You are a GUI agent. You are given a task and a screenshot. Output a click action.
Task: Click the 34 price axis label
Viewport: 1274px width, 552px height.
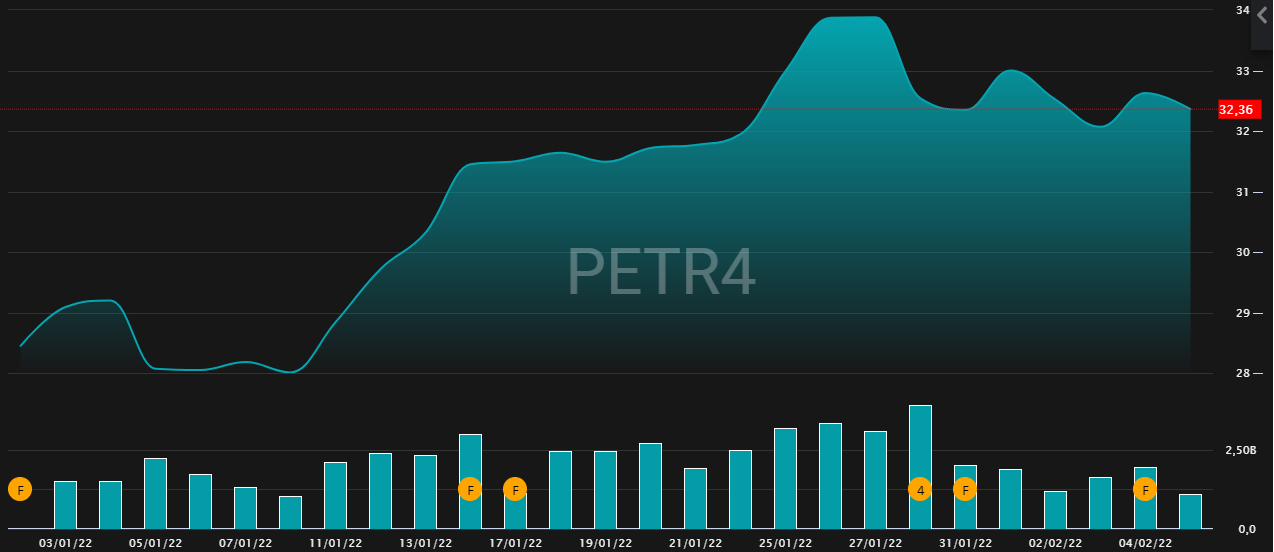[1243, 10]
